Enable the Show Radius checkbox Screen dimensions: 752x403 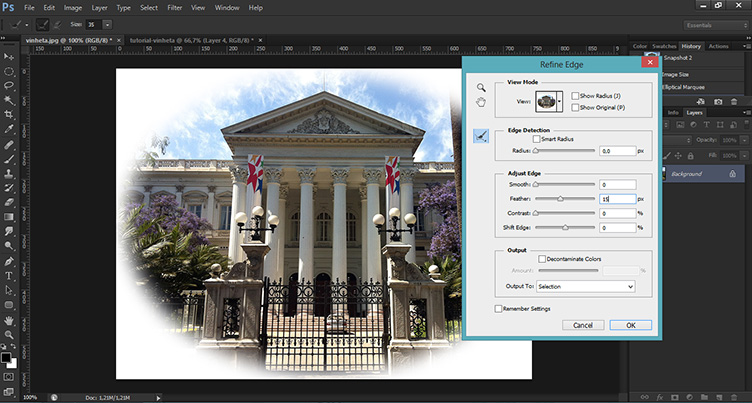[575, 95]
